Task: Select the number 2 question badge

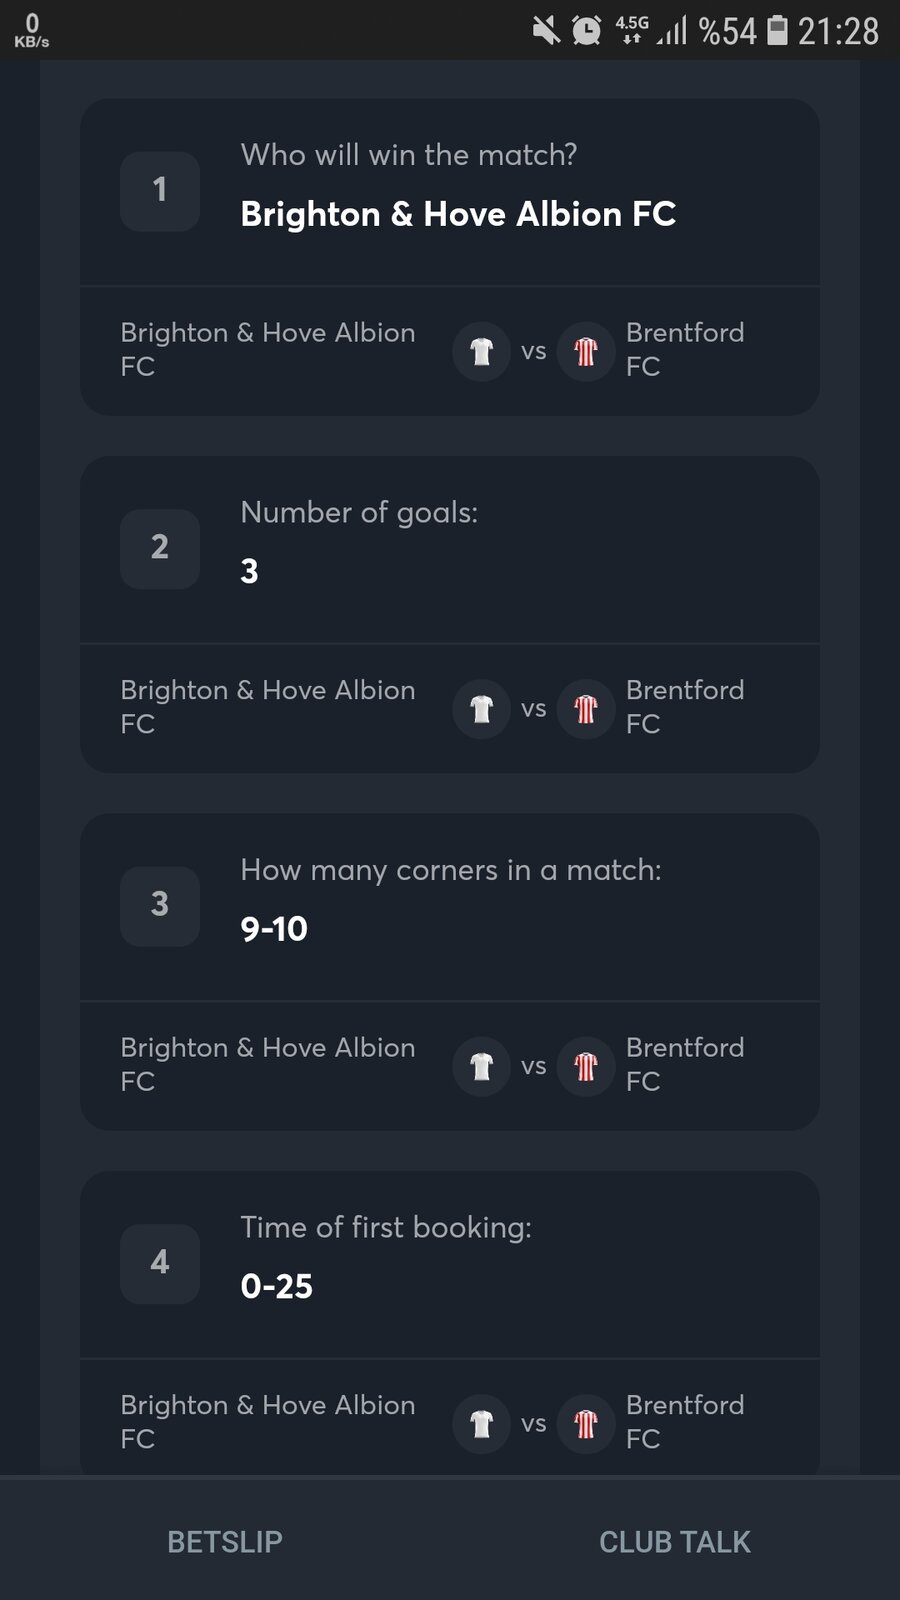Action: point(160,548)
